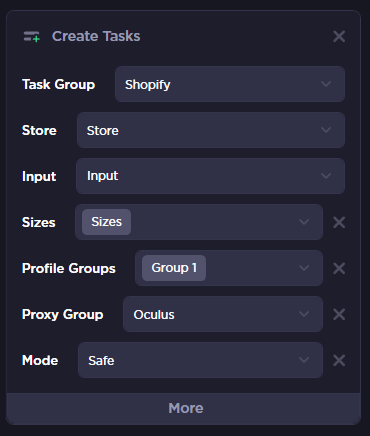Click the Store selection field
The height and width of the screenshot is (436, 370).
[x=211, y=130]
